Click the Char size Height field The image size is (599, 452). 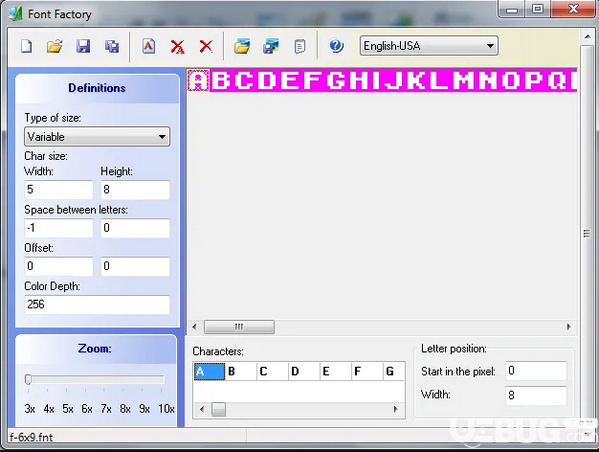tap(135, 190)
